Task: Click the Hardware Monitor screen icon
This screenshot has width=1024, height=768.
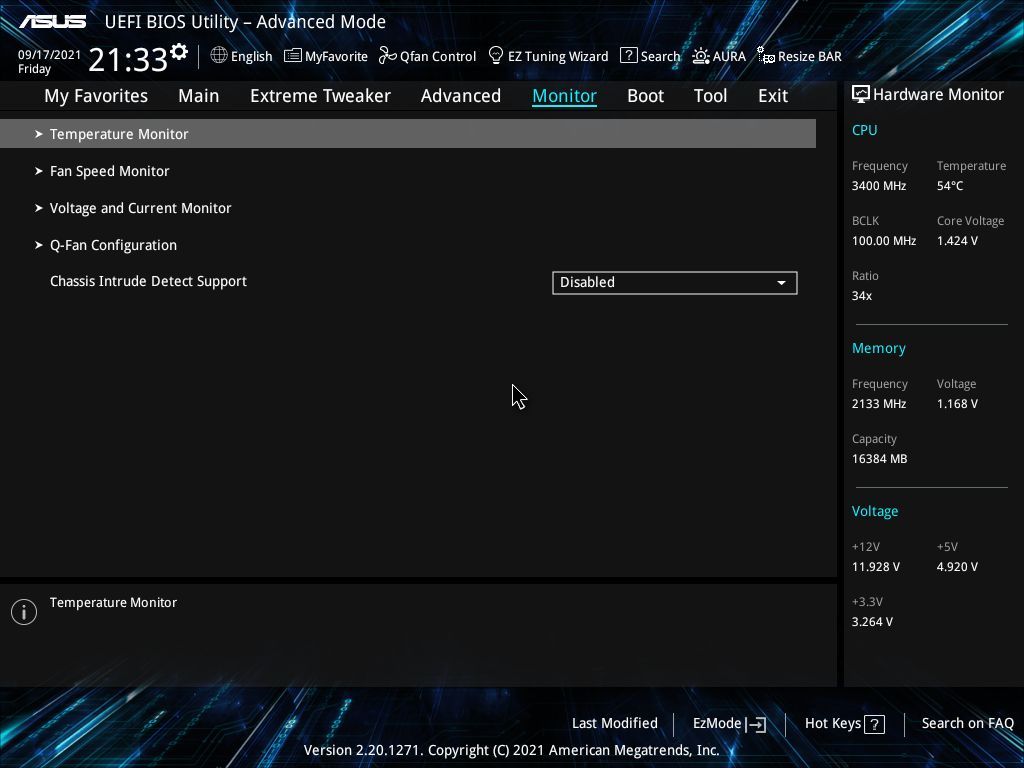Action: 861,95
